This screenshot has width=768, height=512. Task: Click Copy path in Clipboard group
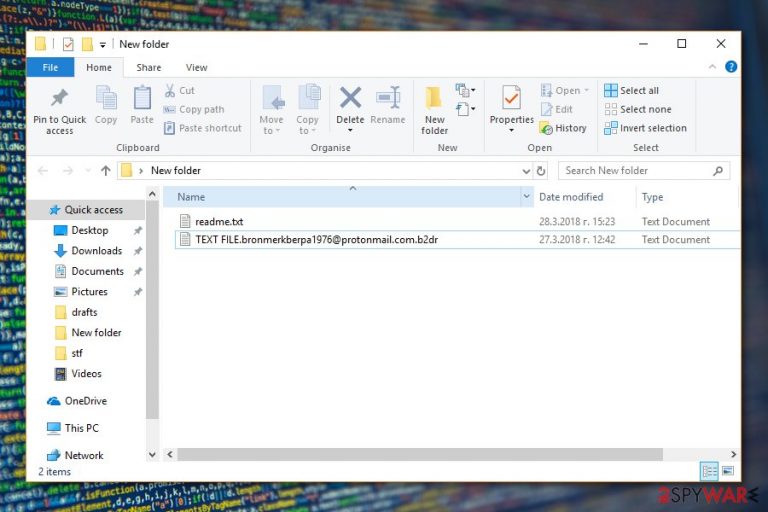[194, 109]
